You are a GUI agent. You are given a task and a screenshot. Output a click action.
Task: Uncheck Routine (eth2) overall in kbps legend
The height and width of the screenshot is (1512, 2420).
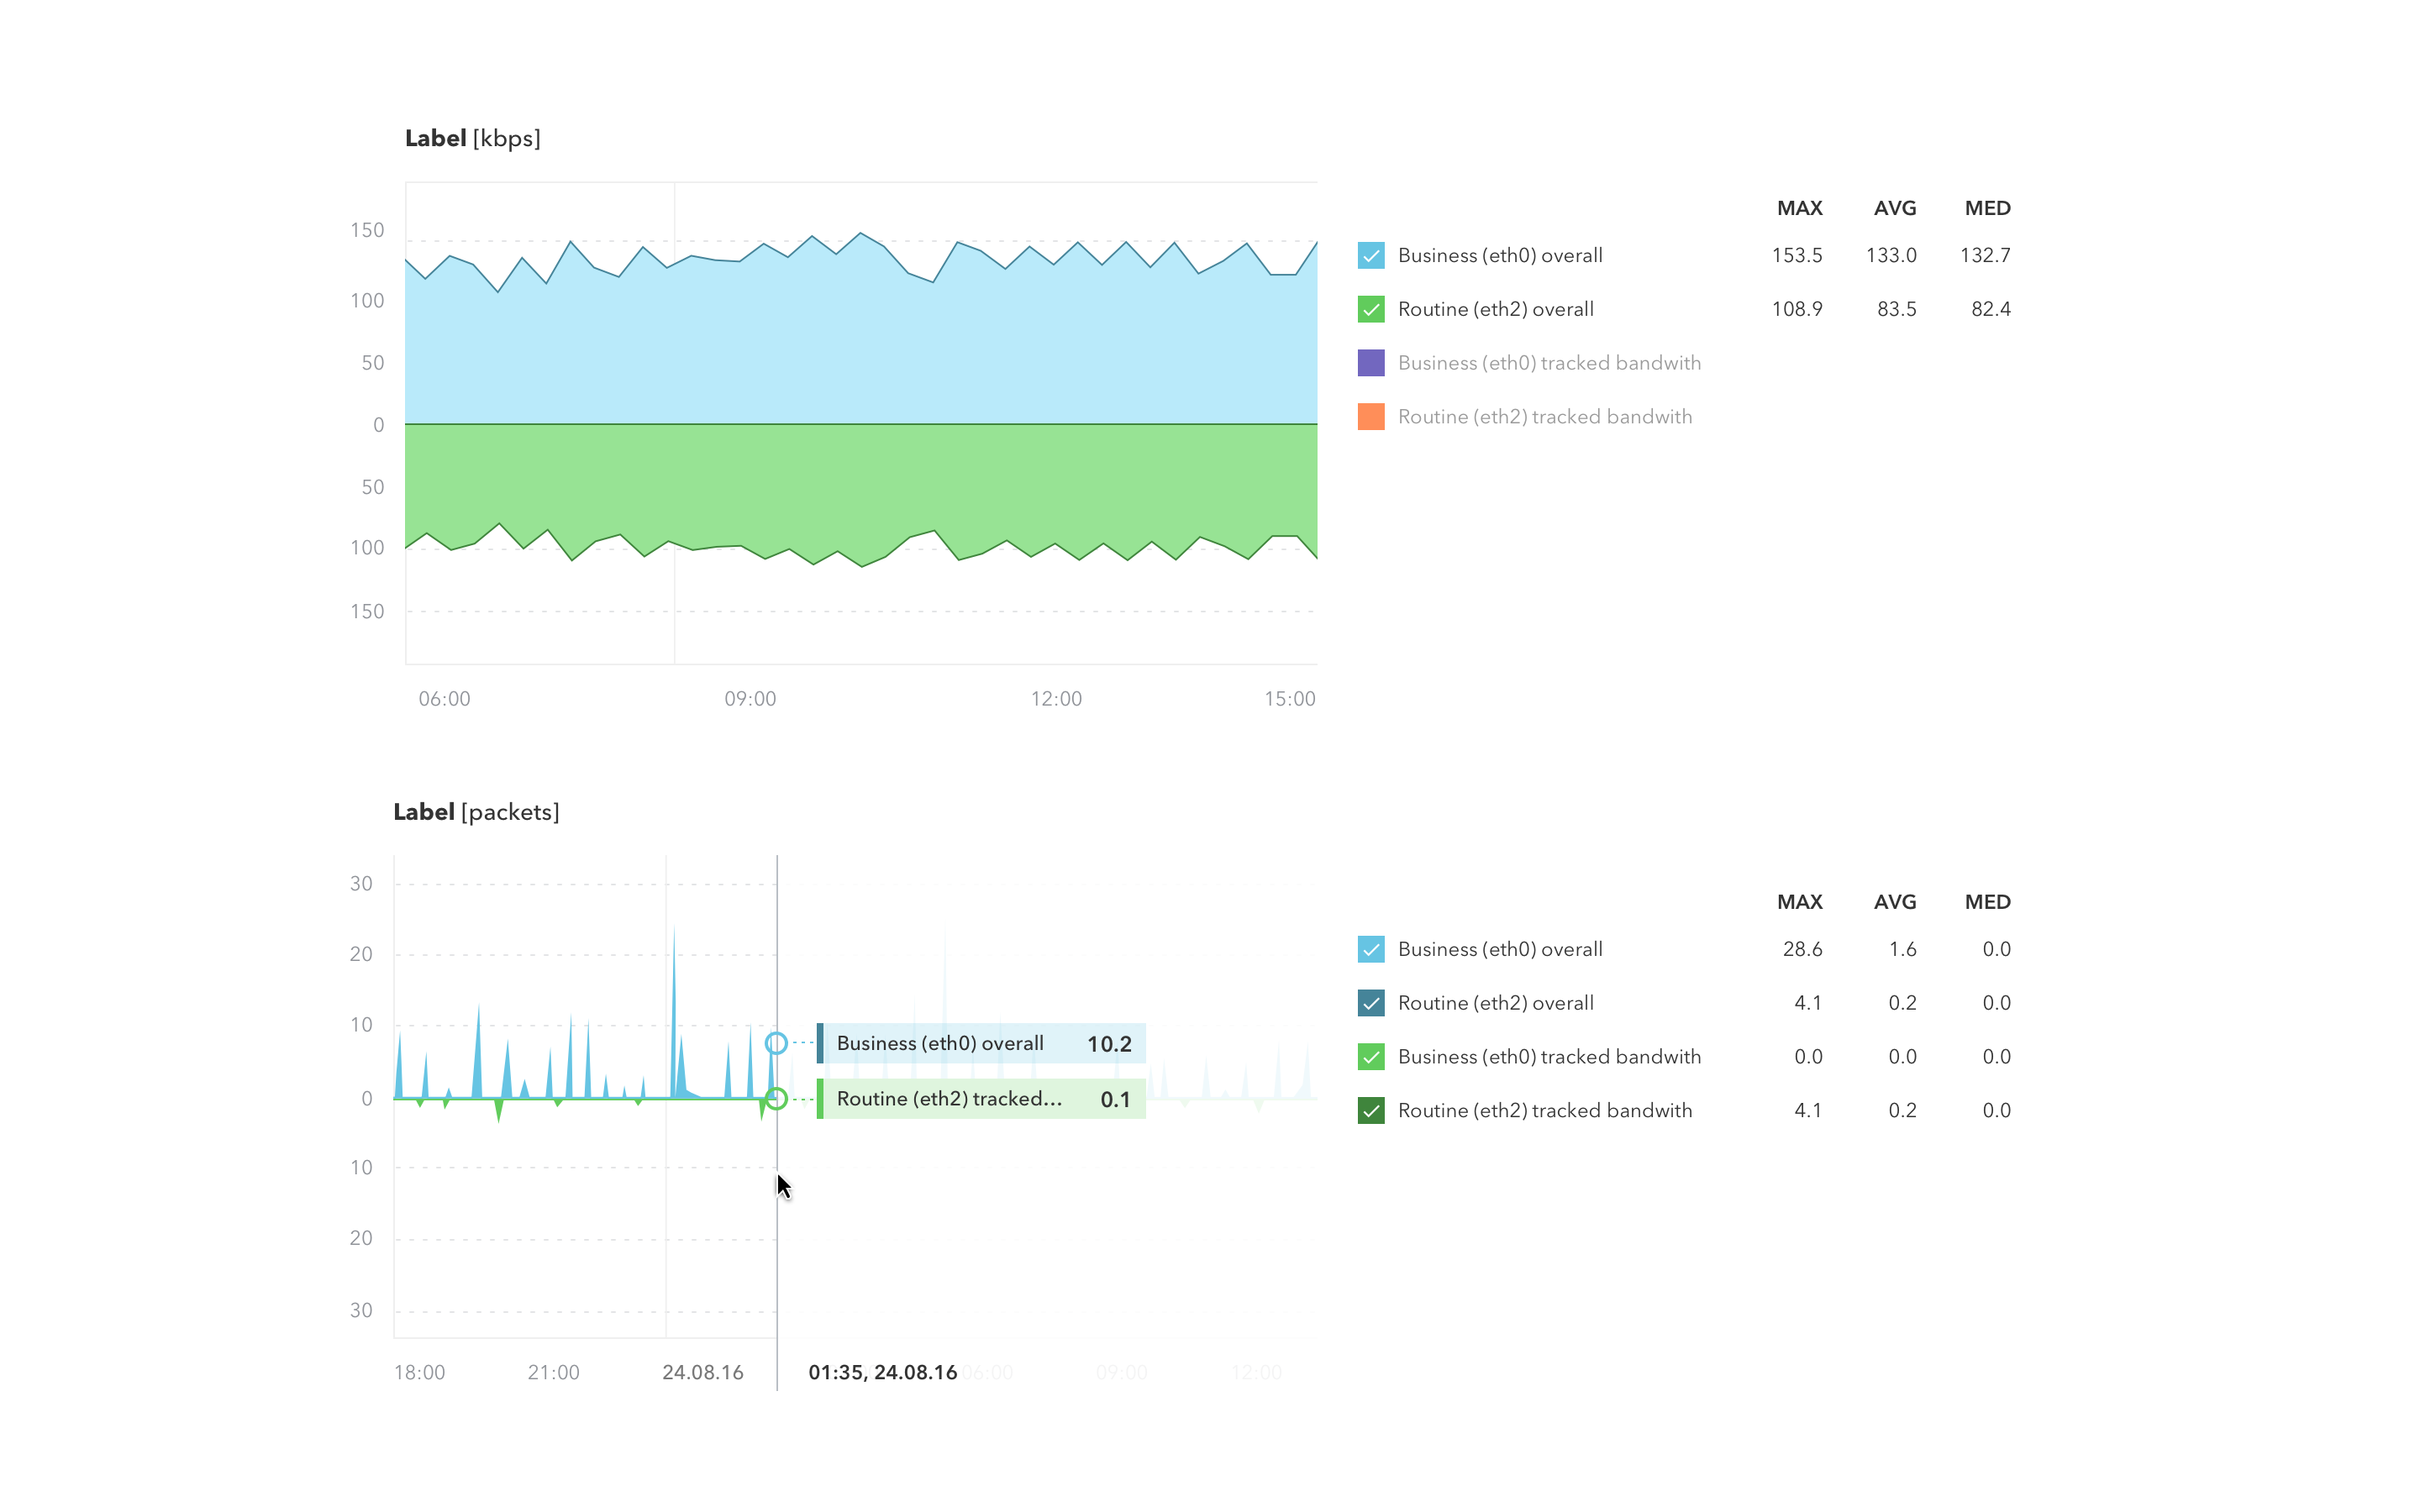pyautogui.click(x=1371, y=309)
